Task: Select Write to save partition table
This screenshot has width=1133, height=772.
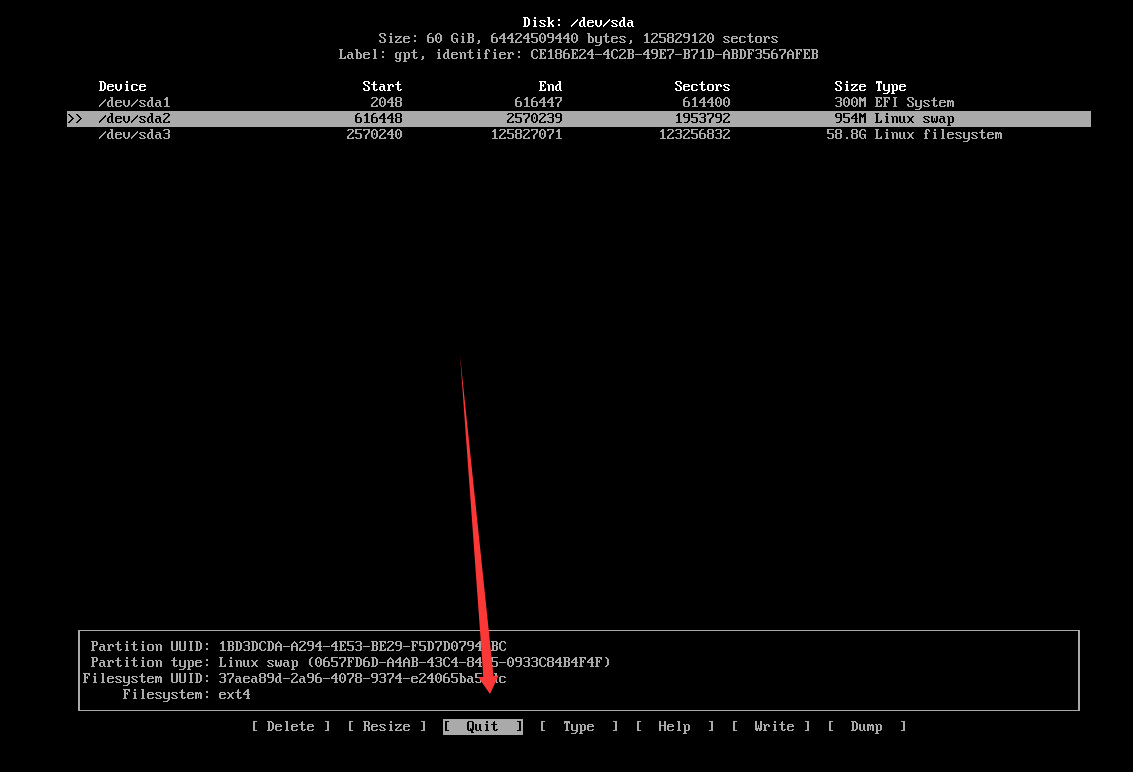Action: tap(774, 727)
